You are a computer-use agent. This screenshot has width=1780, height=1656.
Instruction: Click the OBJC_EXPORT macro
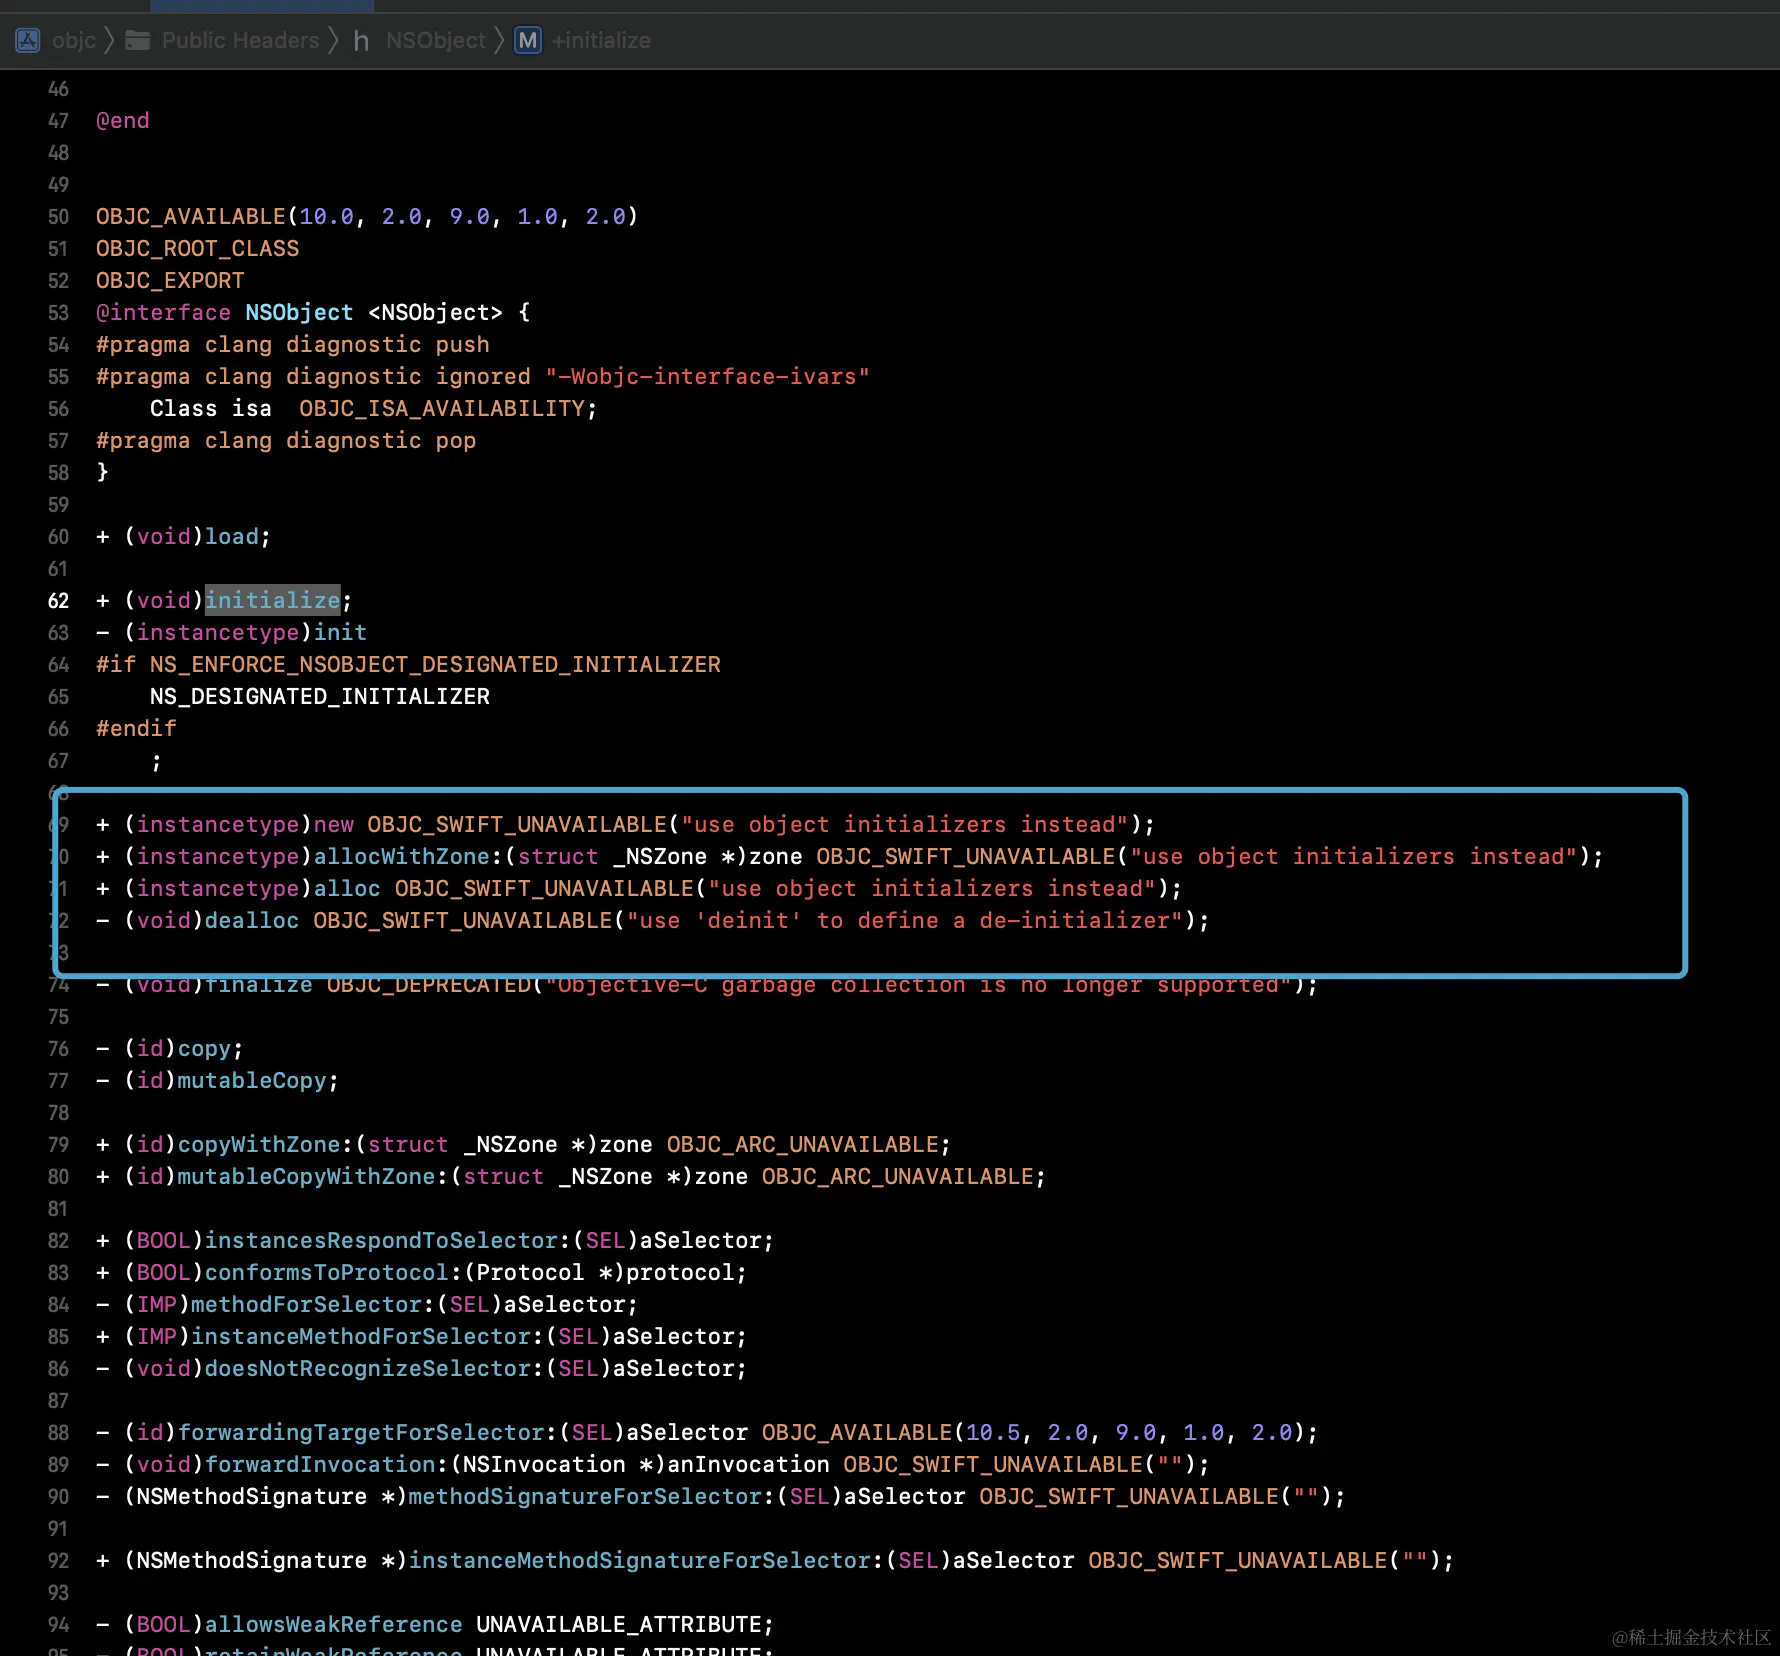click(x=170, y=281)
